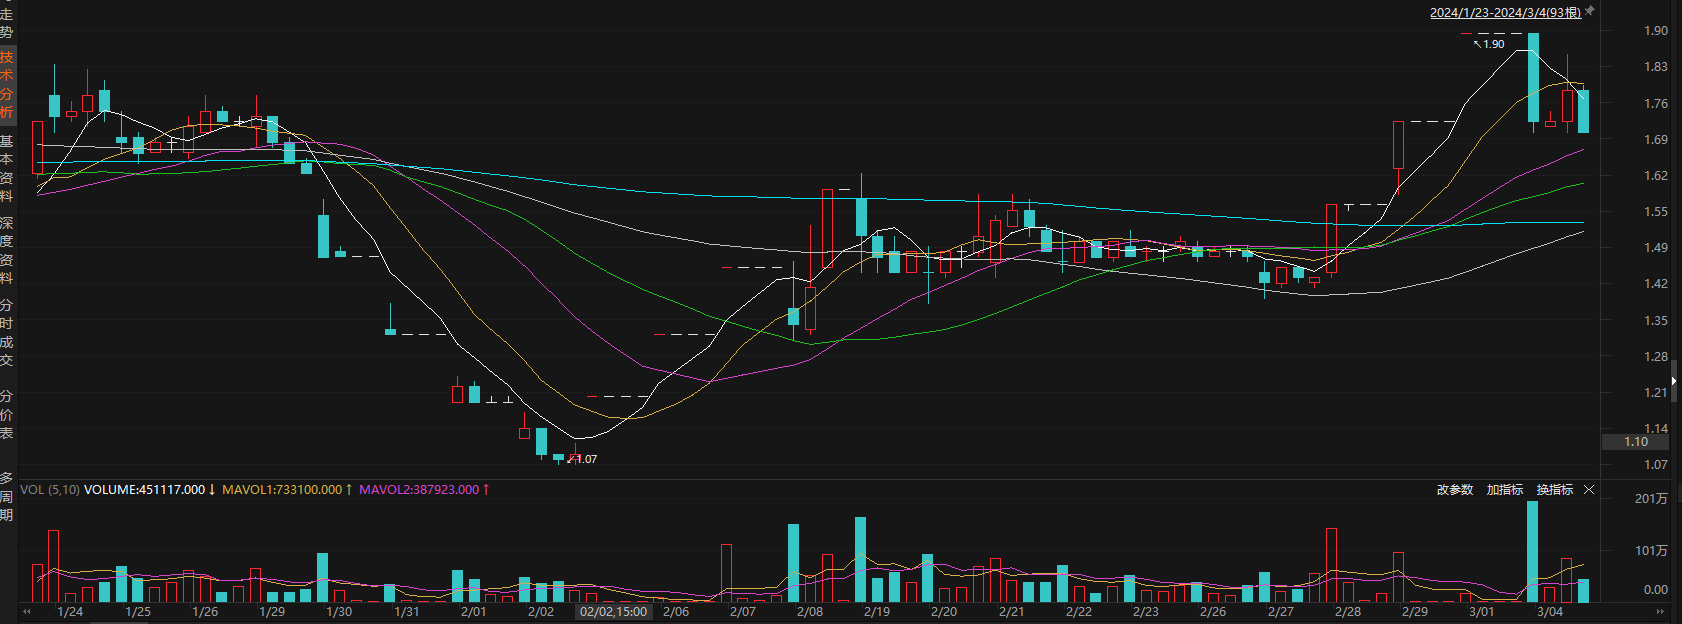This screenshot has width=1682, height=624.
Task: Open the 2024/1/23-2024/3/4 date range link
Action: click(x=1504, y=13)
